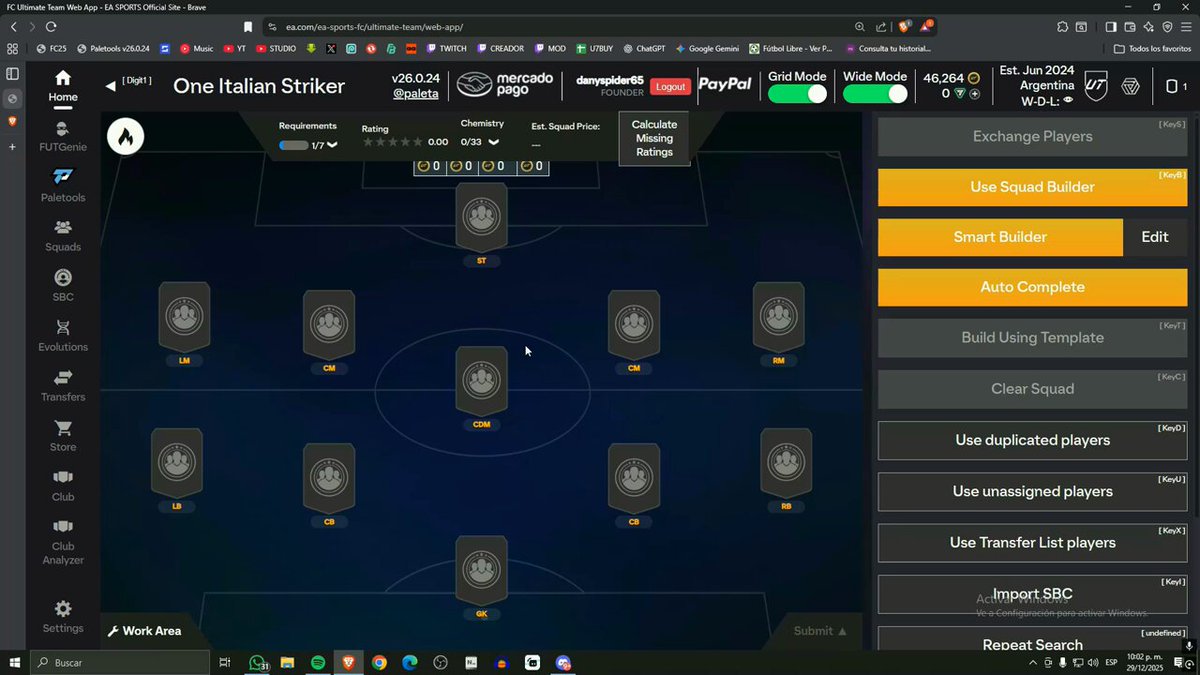Toggle Wide Mode switch
Image resolution: width=1200 pixels, height=675 pixels.
coord(875,94)
